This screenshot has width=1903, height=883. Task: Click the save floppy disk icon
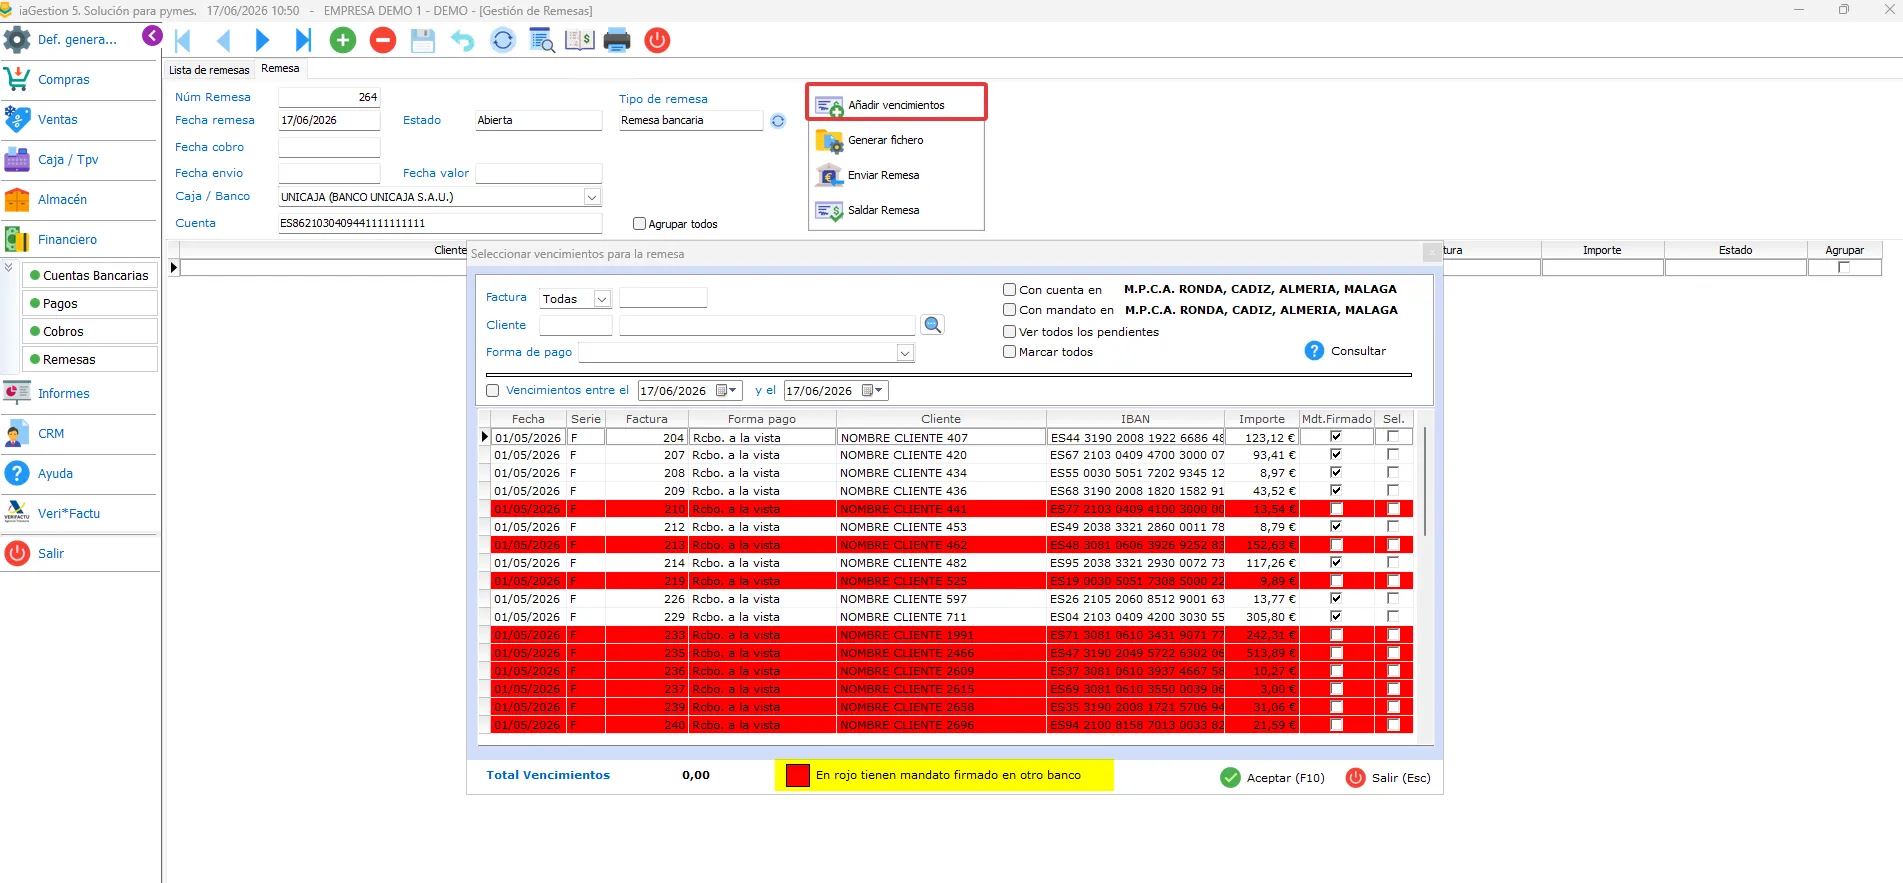point(423,40)
